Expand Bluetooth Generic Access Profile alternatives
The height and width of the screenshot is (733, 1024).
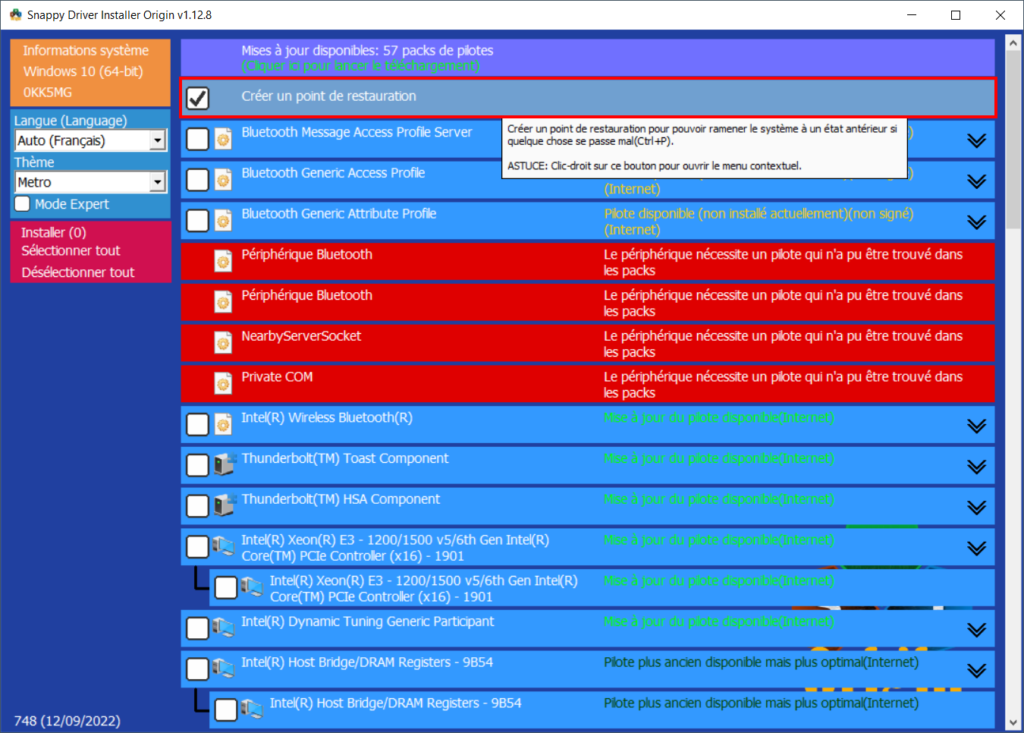[x=976, y=181]
